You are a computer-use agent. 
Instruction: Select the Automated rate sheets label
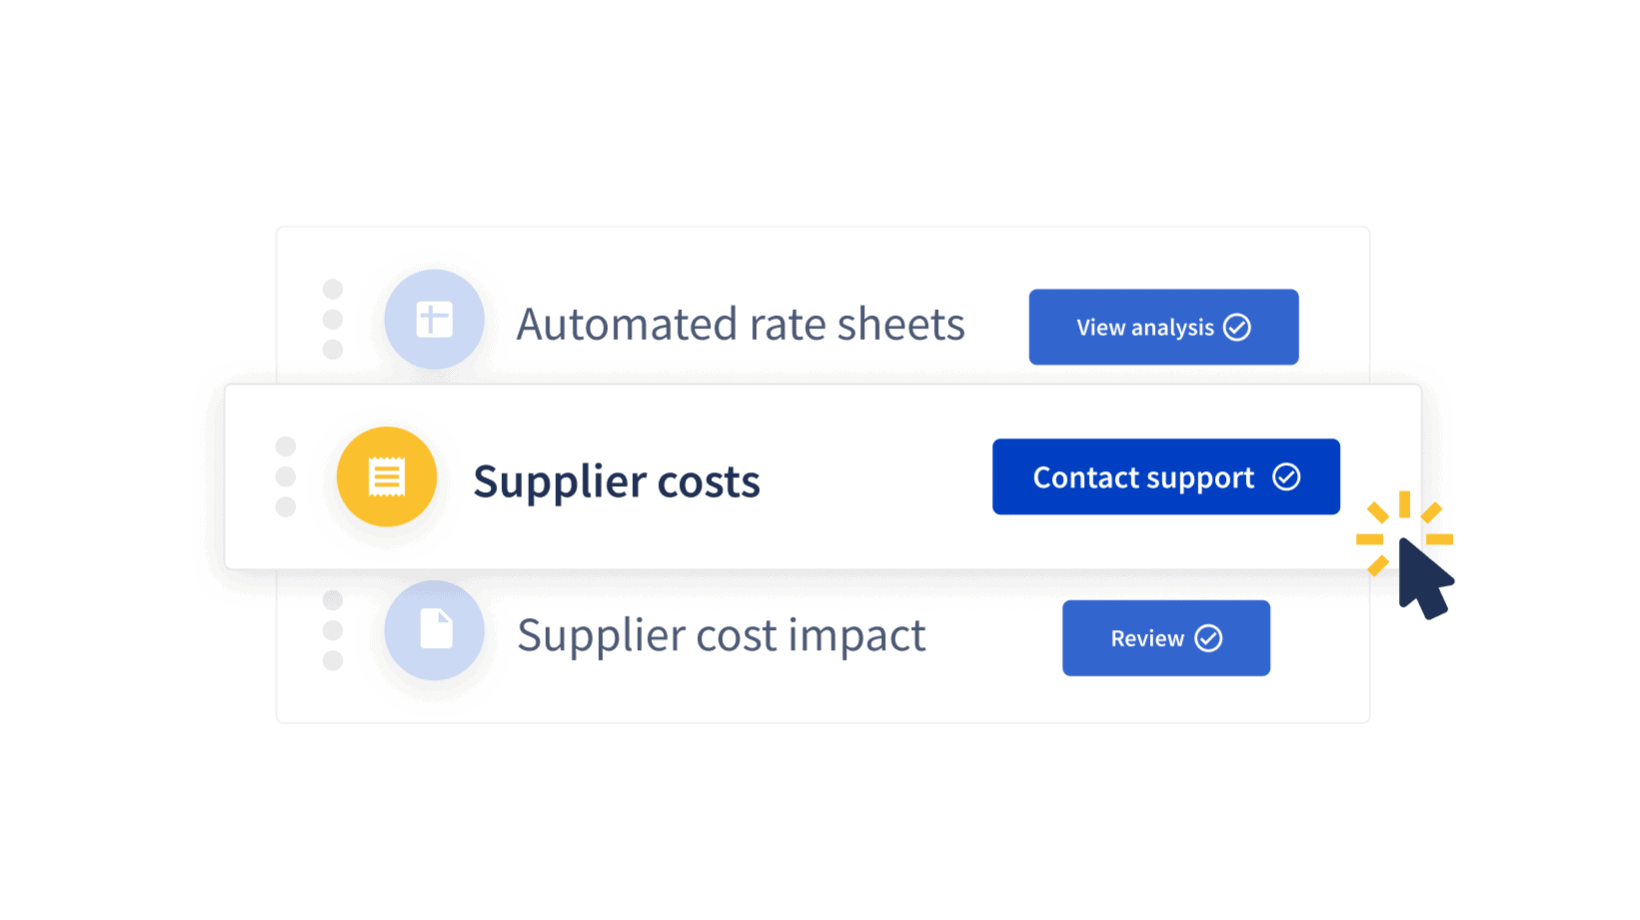click(740, 324)
